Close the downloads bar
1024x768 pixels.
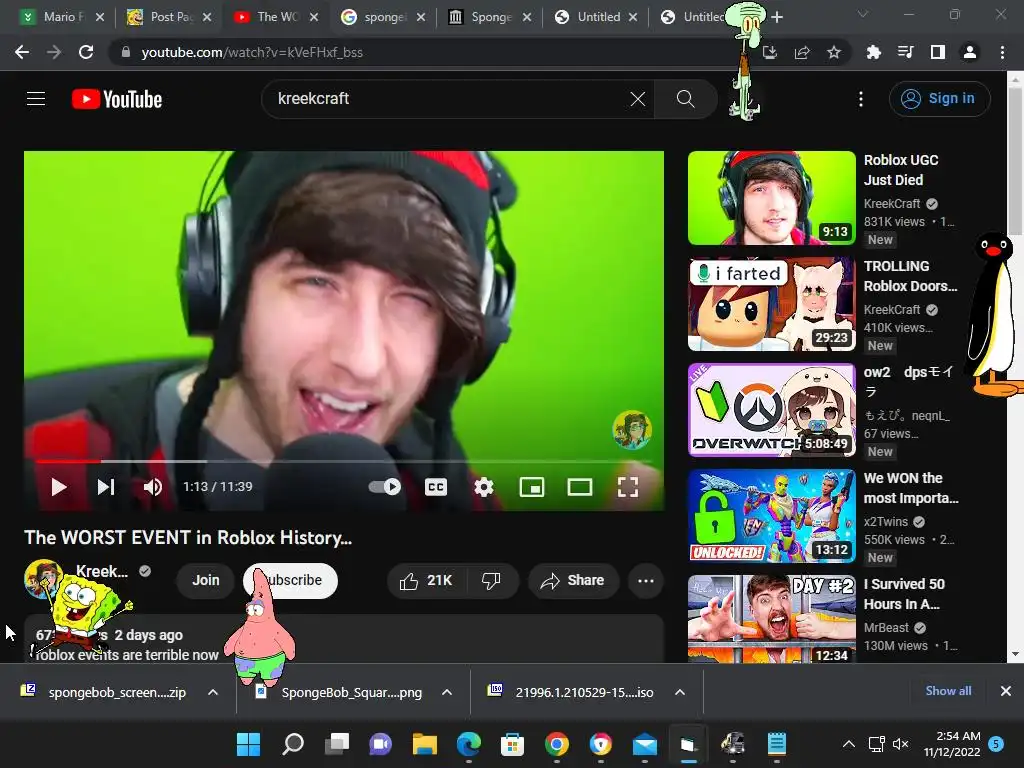pos(1006,691)
